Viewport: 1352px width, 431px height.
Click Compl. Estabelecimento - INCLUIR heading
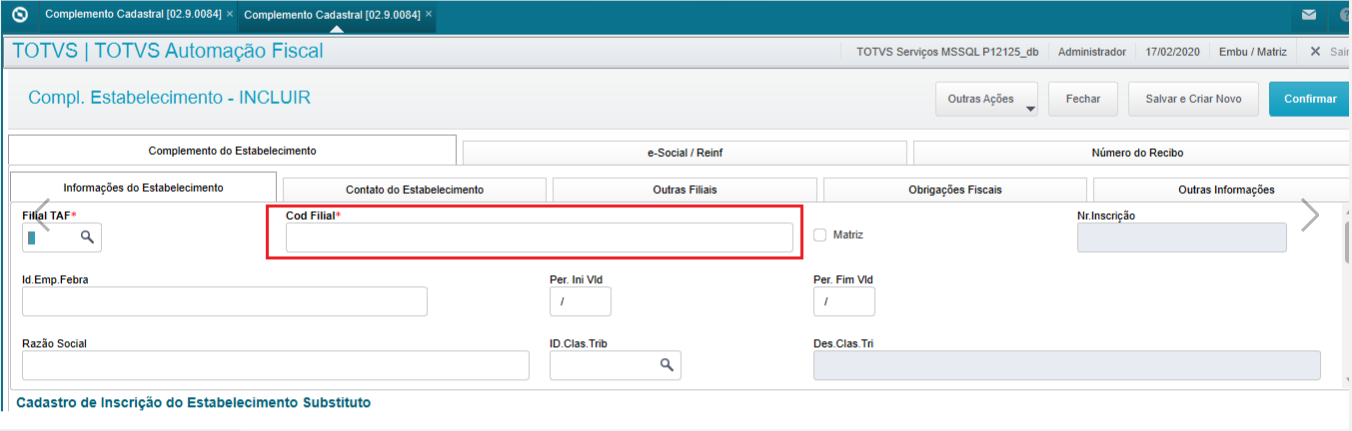coord(169,97)
